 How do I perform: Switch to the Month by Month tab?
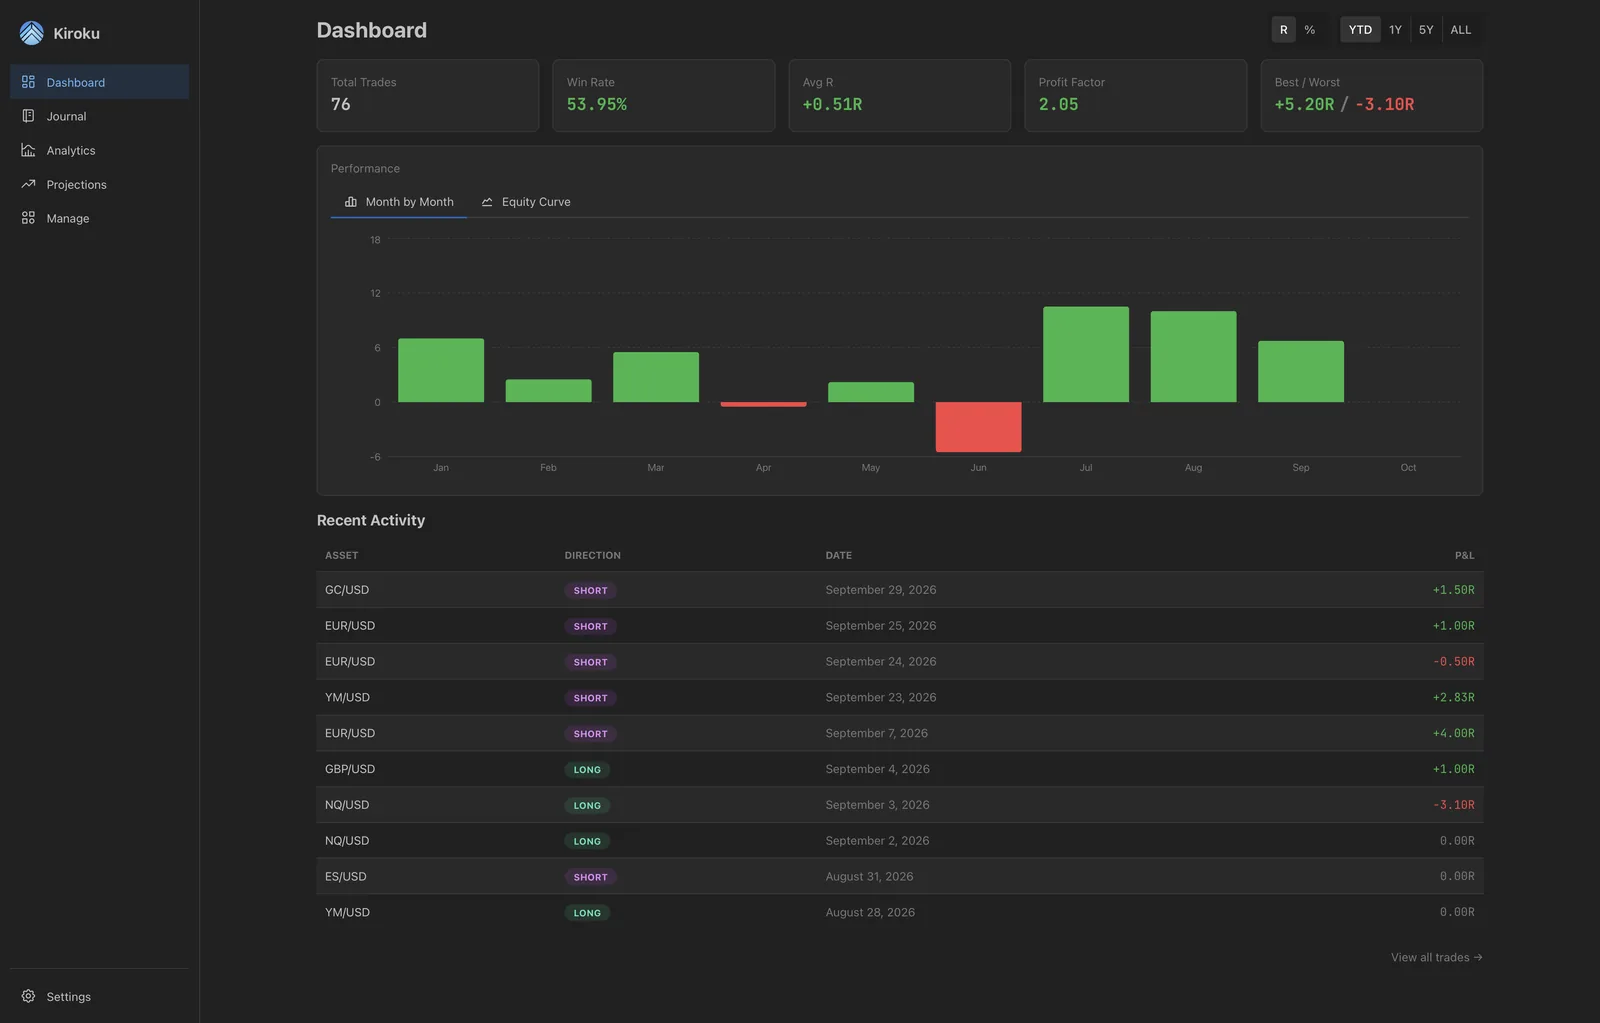pyautogui.click(x=399, y=202)
